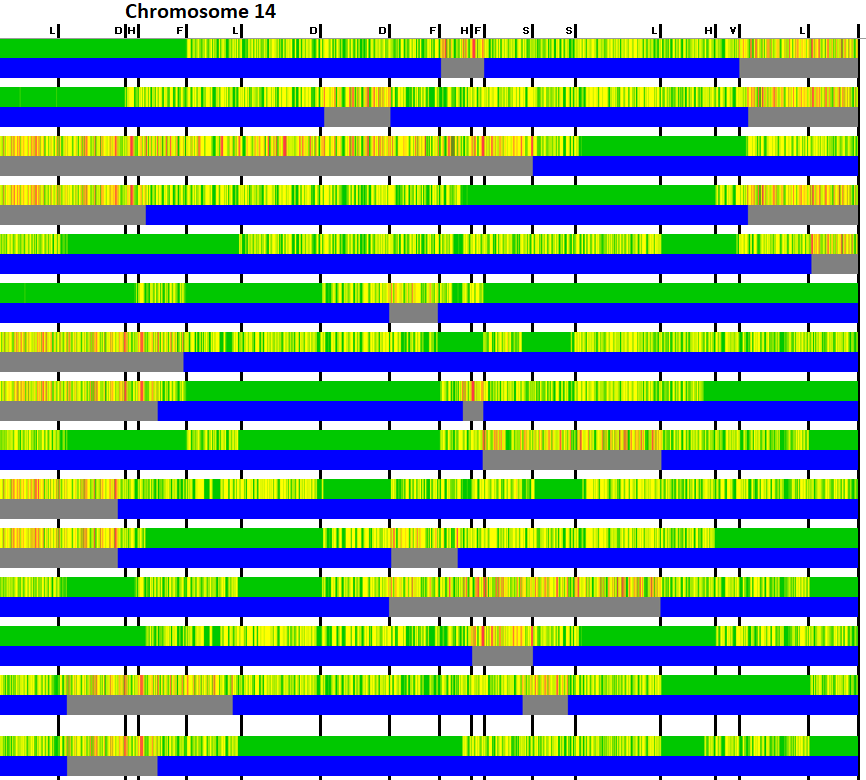866x780 pixels.
Task: Click the H label next to V
Action: pyautogui.click(x=708, y=30)
